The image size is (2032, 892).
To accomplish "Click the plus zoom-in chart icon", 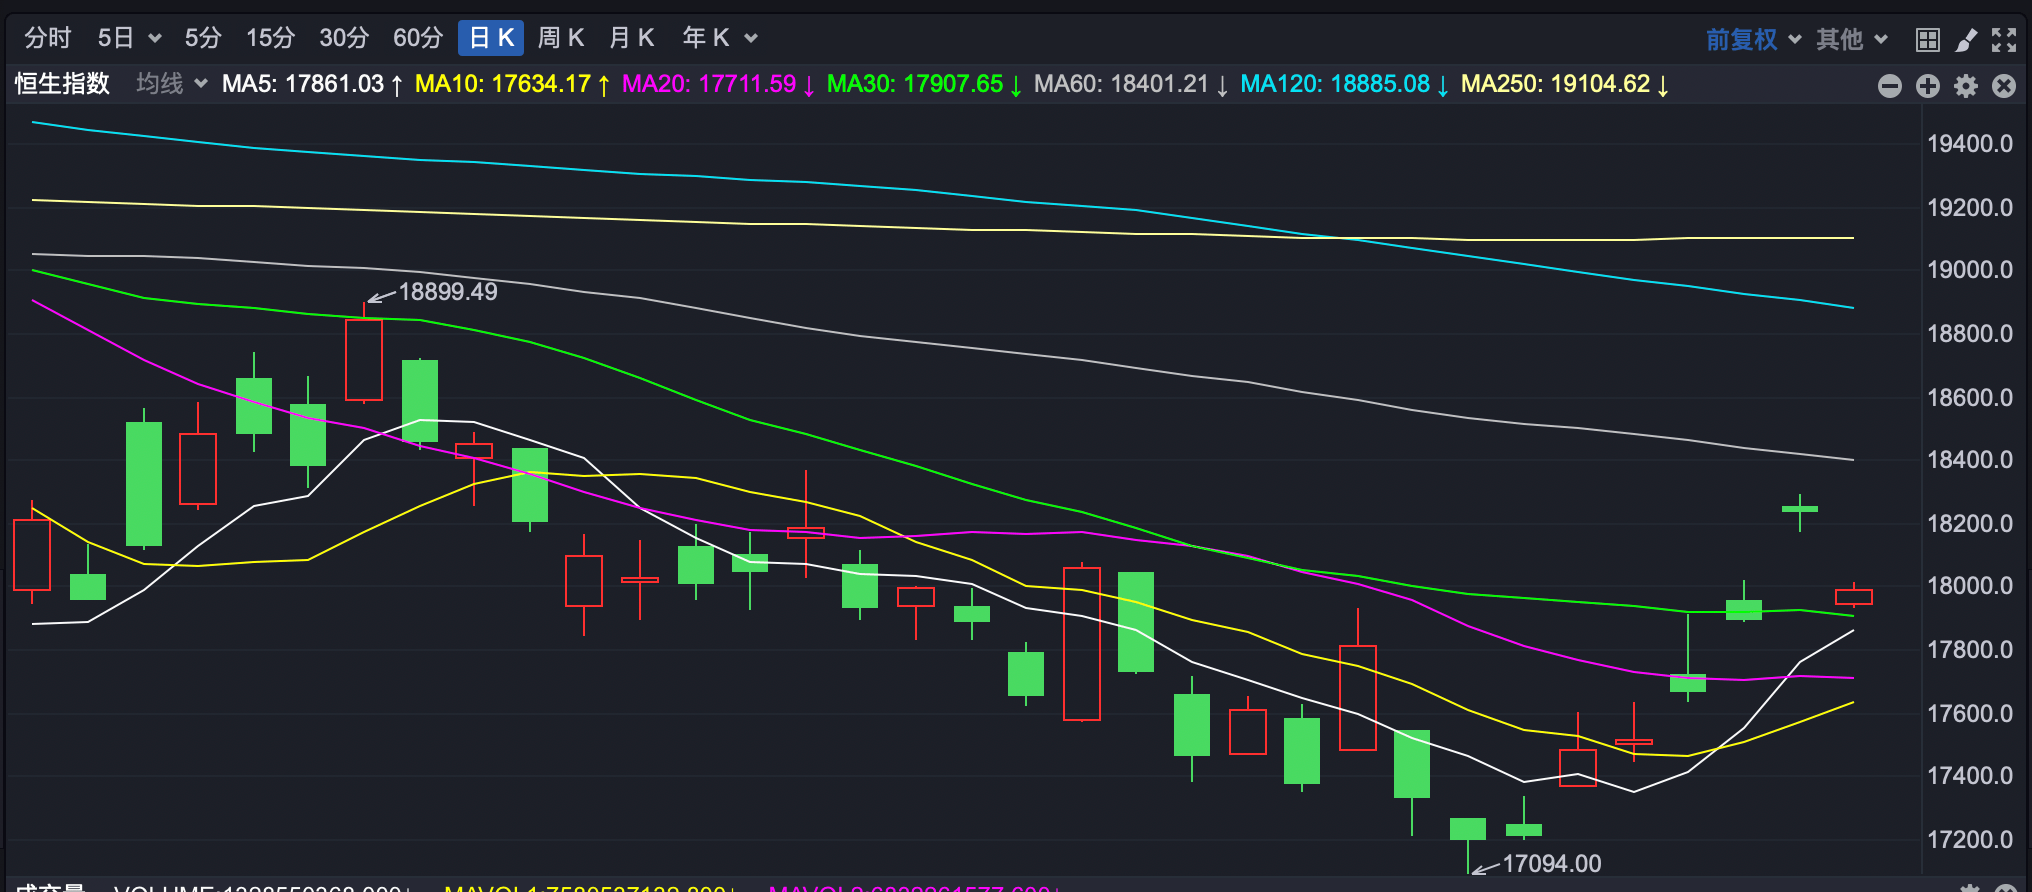I will 1927,86.
